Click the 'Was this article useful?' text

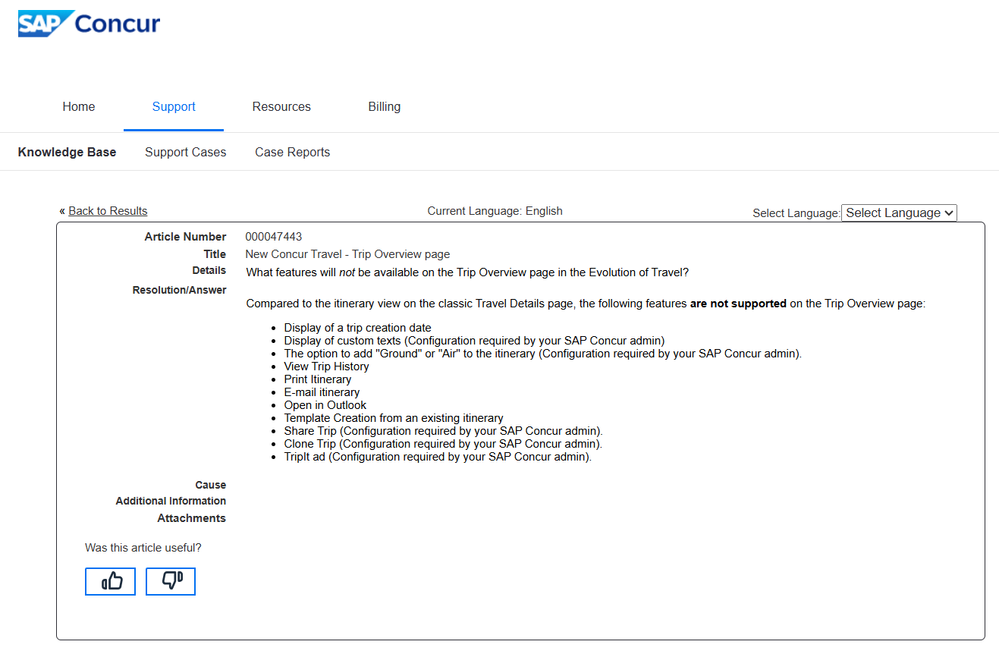coord(143,547)
